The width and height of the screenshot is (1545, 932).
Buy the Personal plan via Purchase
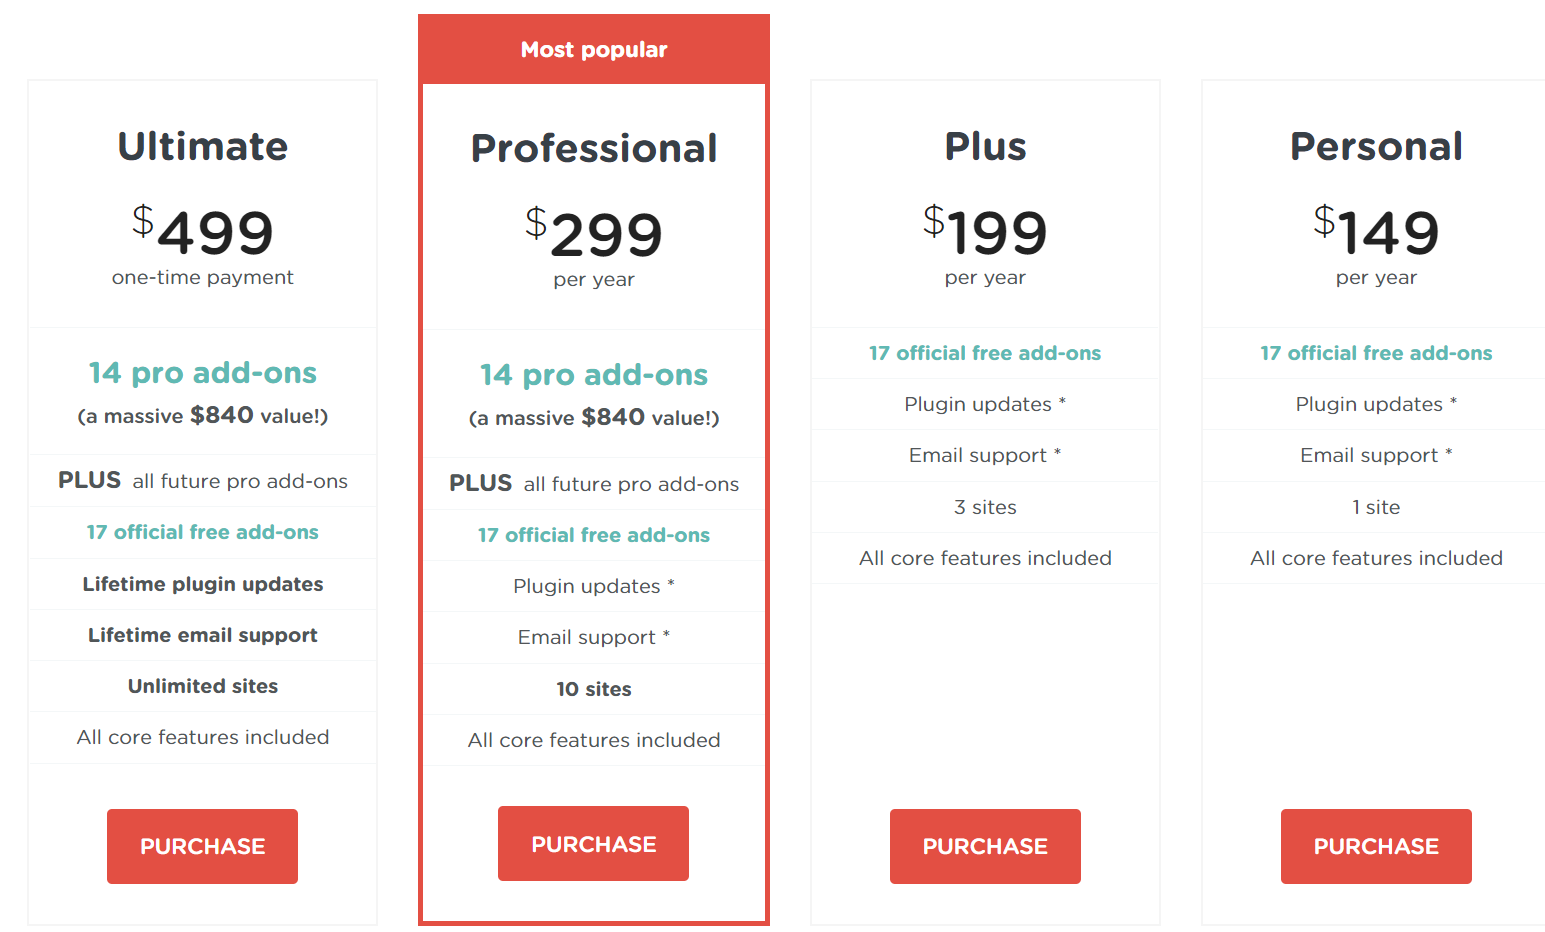coord(1375,846)
